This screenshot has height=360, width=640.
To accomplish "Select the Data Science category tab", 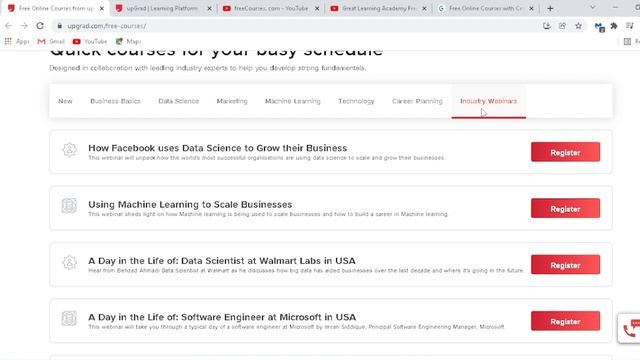I will click(x=178, y=101).
